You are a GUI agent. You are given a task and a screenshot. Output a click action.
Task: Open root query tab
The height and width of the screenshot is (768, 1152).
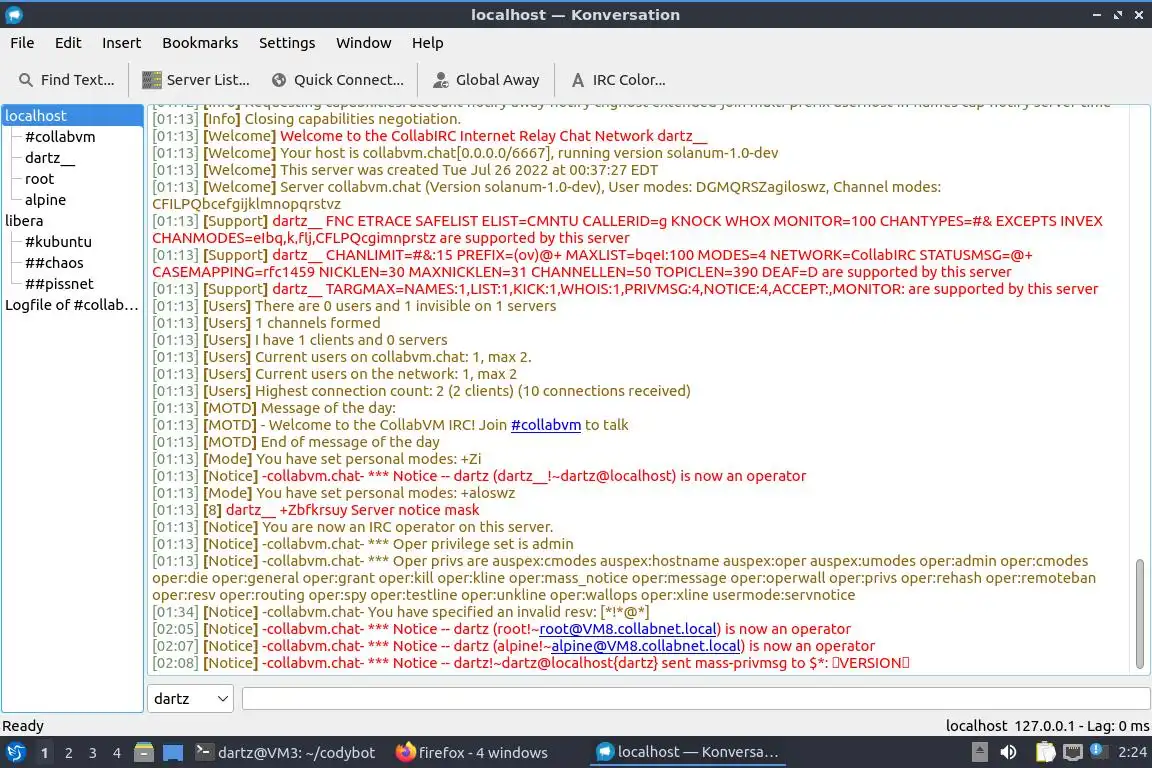39,179
